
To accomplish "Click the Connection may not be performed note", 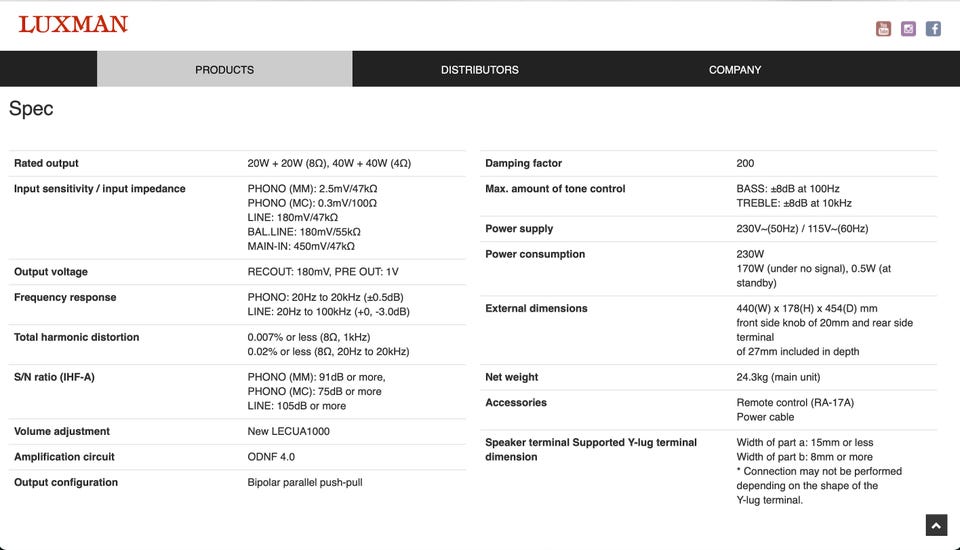I will [819, 486].
